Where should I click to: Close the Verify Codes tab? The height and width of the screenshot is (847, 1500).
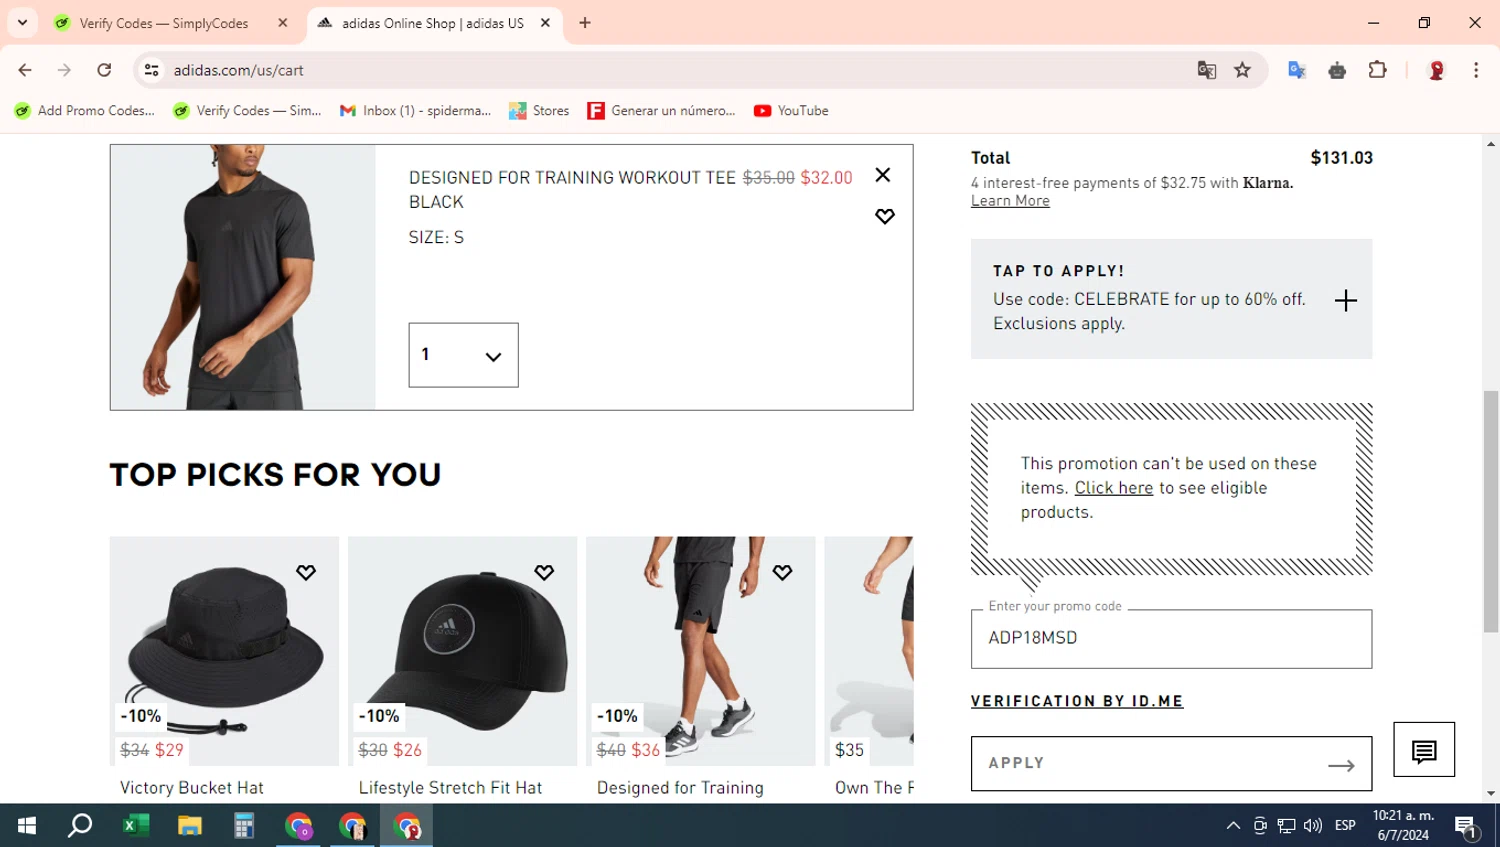(283, 23)
